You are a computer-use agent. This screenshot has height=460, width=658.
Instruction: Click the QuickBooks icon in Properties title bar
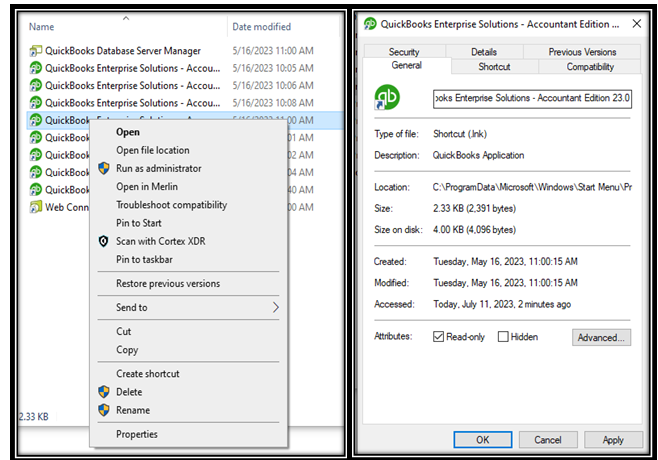point(370,24)
